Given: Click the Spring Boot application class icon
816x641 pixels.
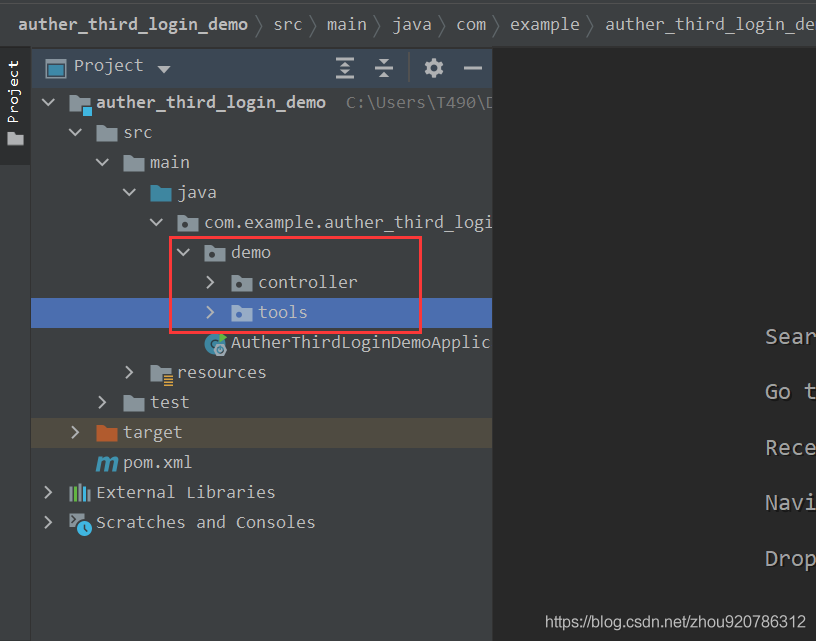Looking at the screenshot, I should point(215,344).
